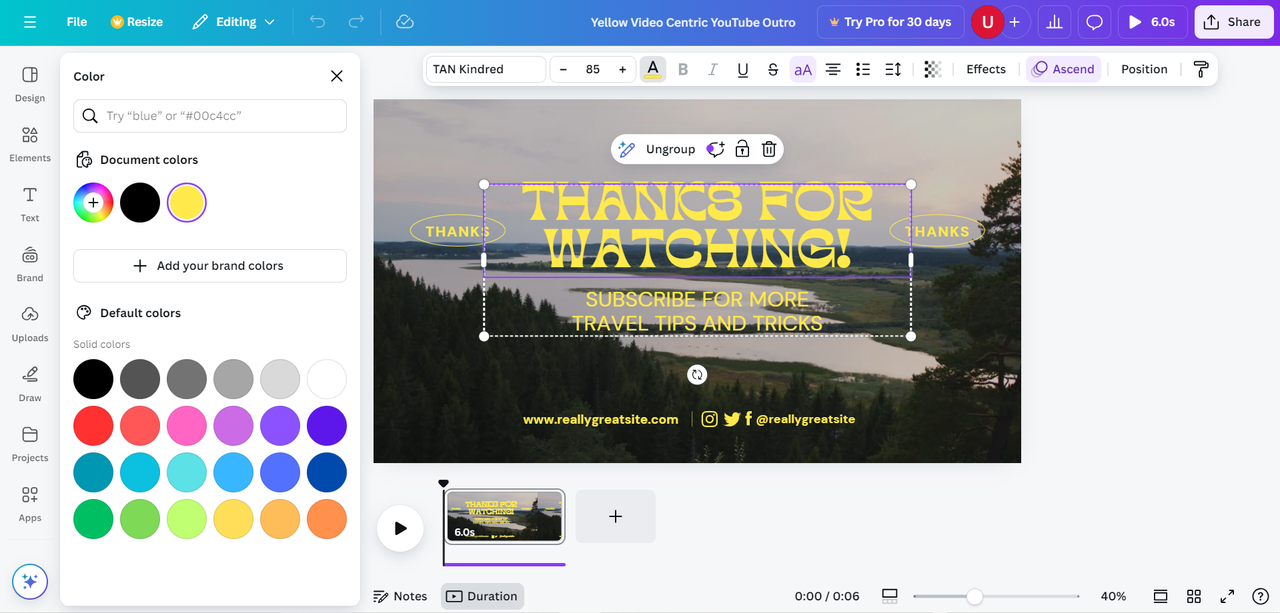The height and width of the screenshot is (613, 1280).
Task: Select the 6.0s page thumbnail
Action: (505, 516)
